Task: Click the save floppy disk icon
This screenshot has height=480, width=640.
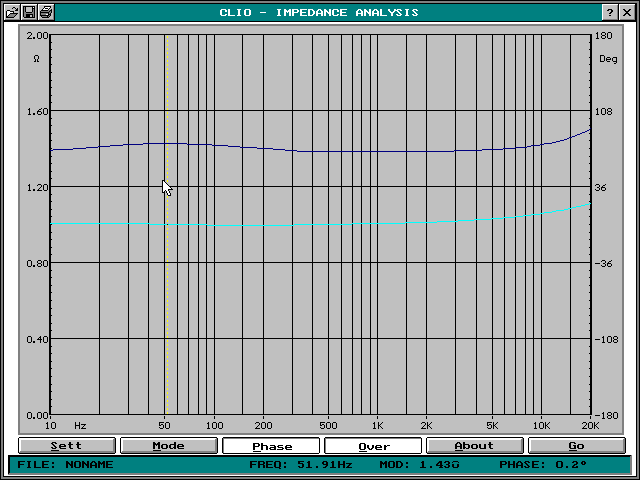Action: point(29,12)
